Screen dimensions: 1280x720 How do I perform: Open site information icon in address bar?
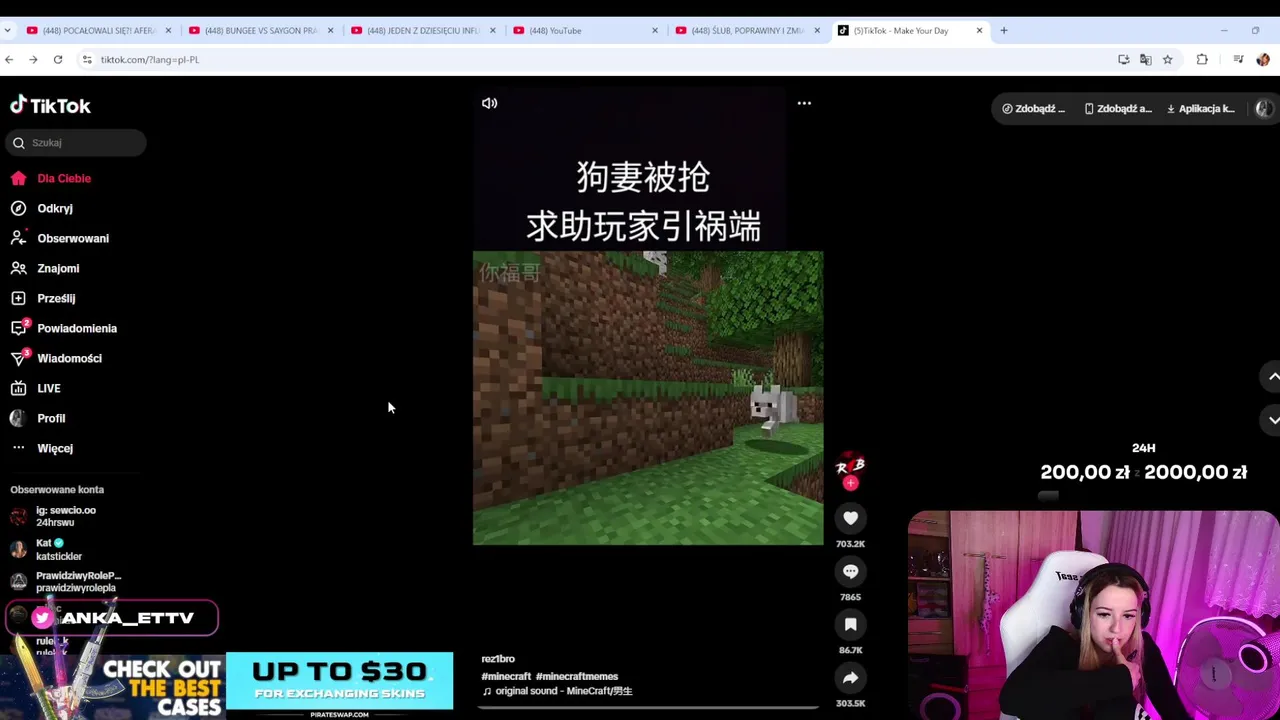pyautogui.click(x=88, y=60)
